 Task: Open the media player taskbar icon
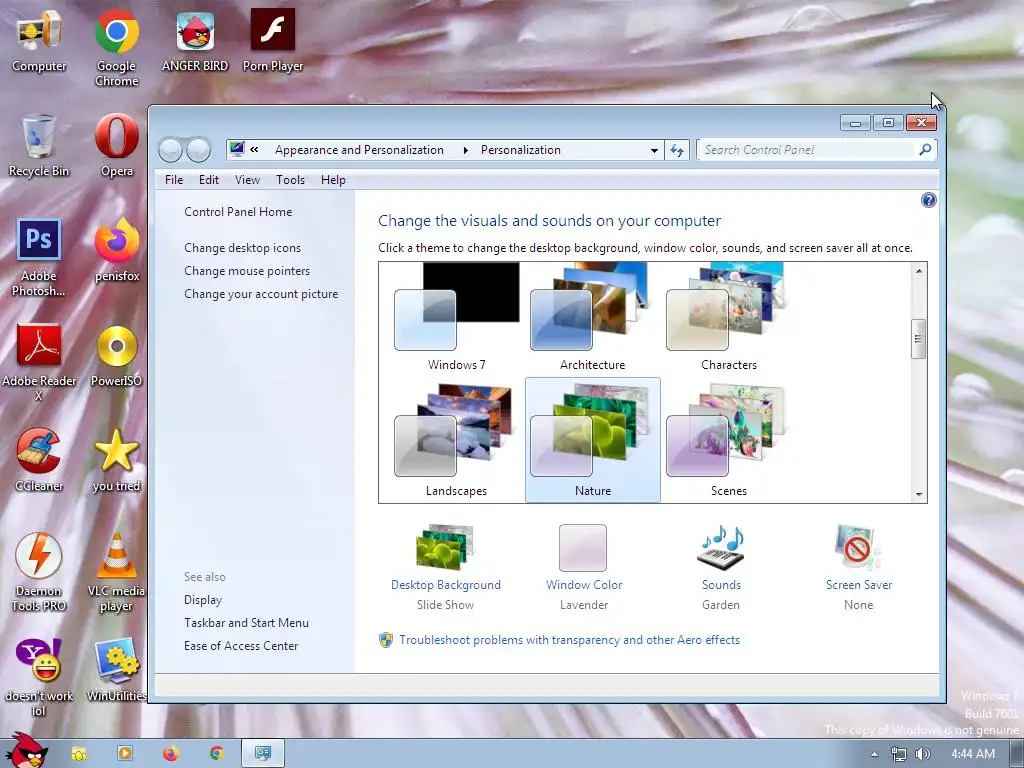(124, 754)
